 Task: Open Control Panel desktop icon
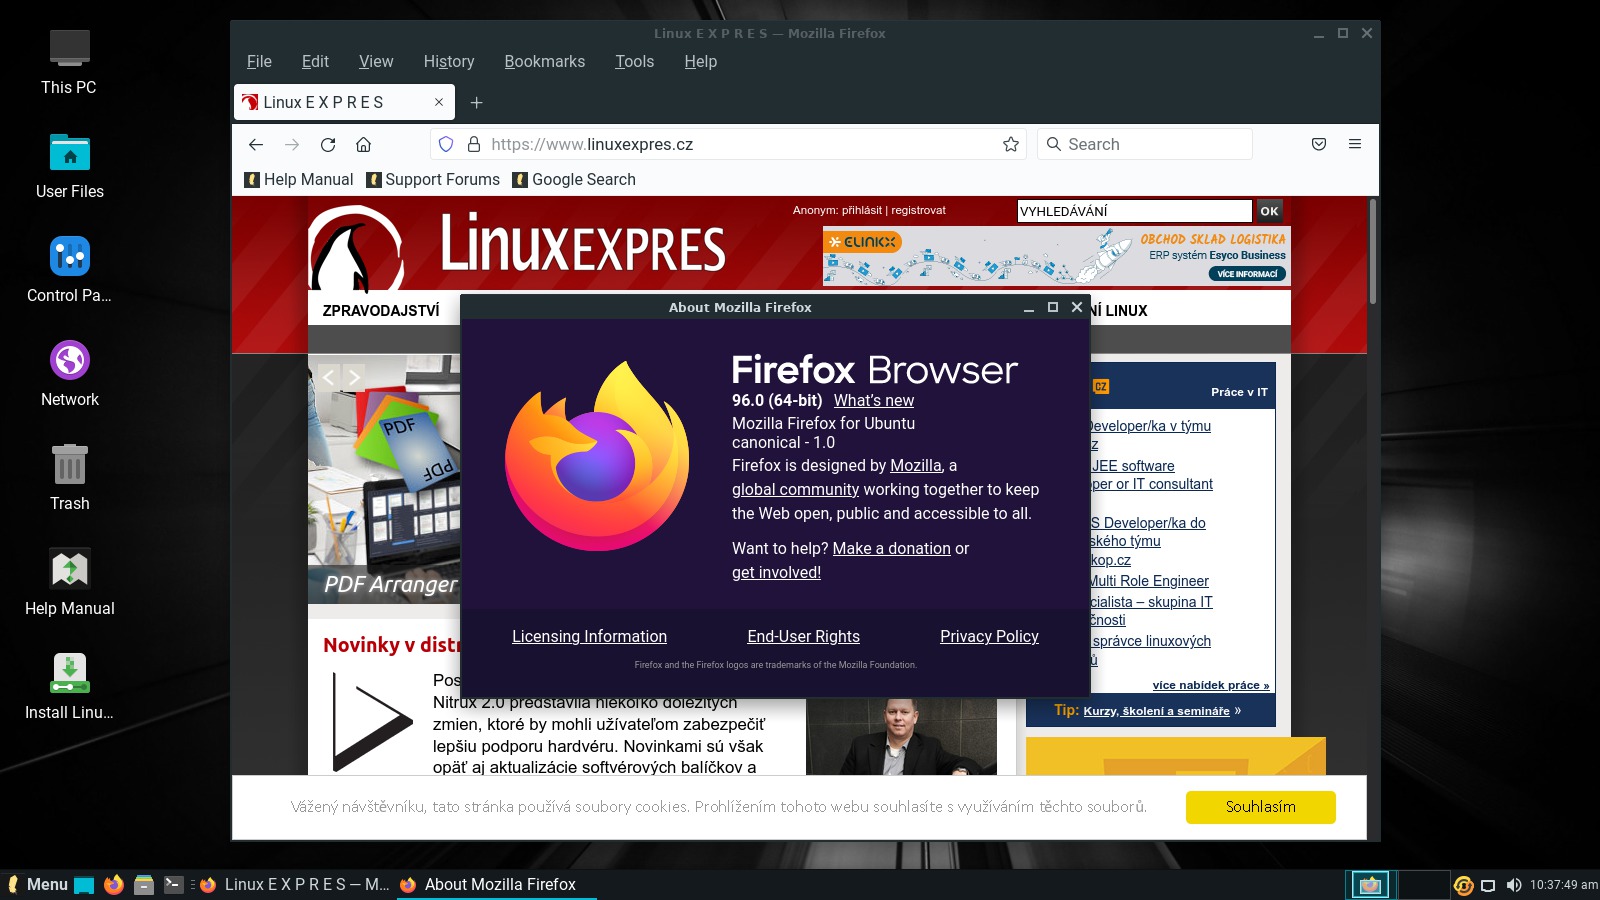69,270
